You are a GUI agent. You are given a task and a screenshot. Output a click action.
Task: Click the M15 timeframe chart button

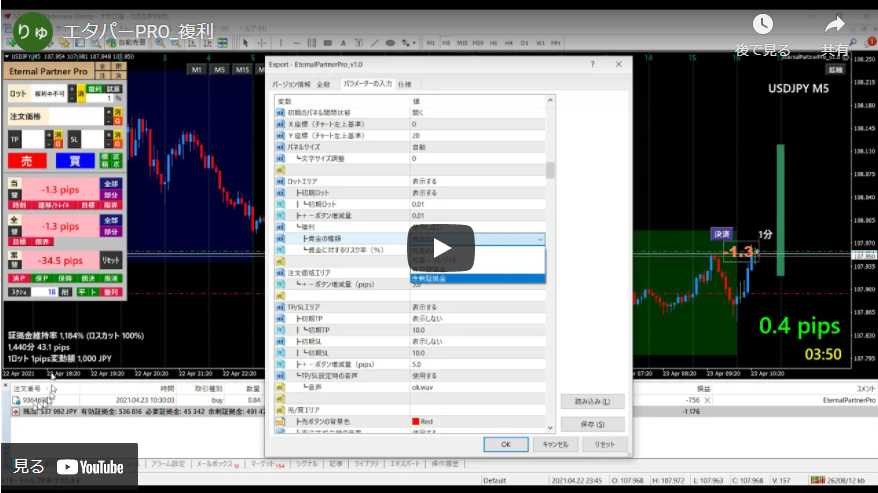[x=242, y=69]
